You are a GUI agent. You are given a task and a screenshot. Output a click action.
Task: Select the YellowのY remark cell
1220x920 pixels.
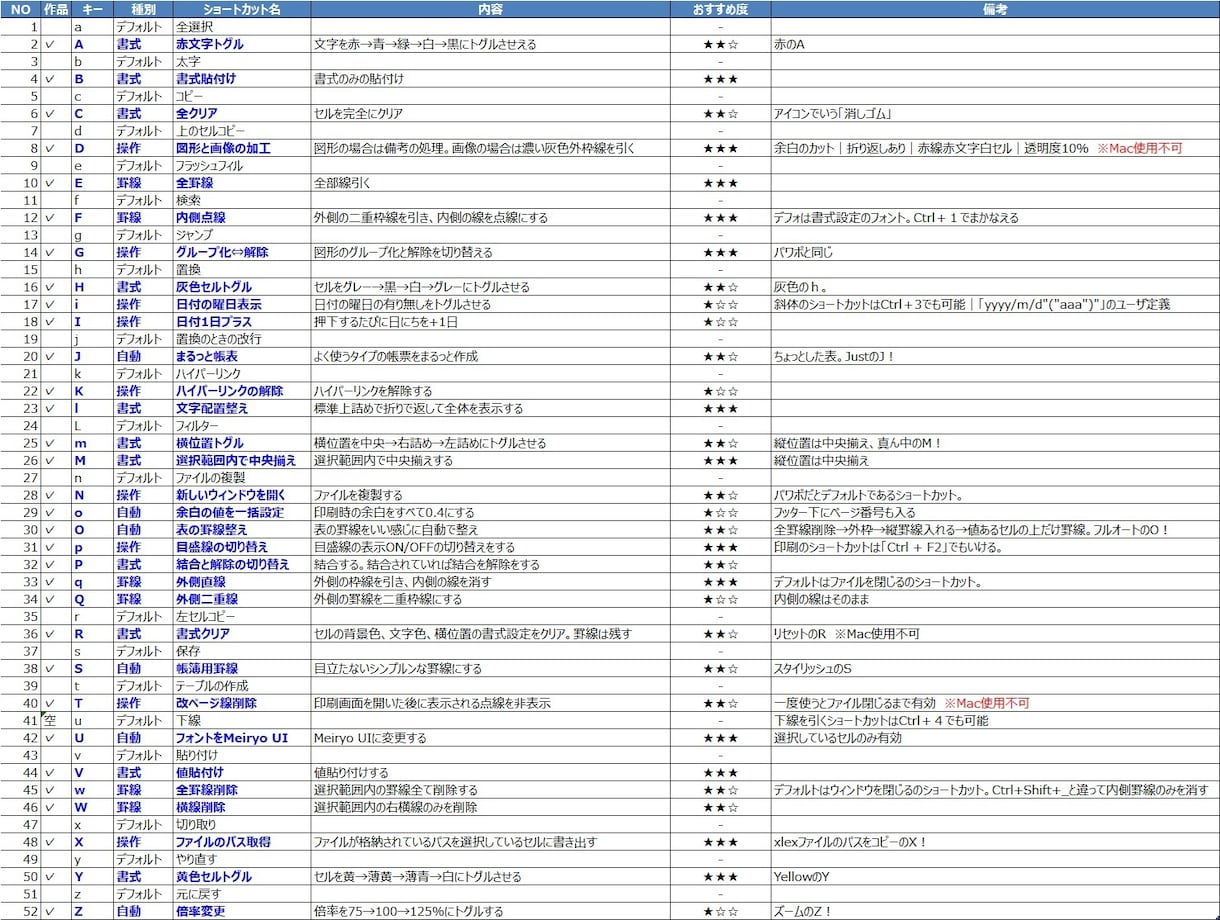coord(994,877)
